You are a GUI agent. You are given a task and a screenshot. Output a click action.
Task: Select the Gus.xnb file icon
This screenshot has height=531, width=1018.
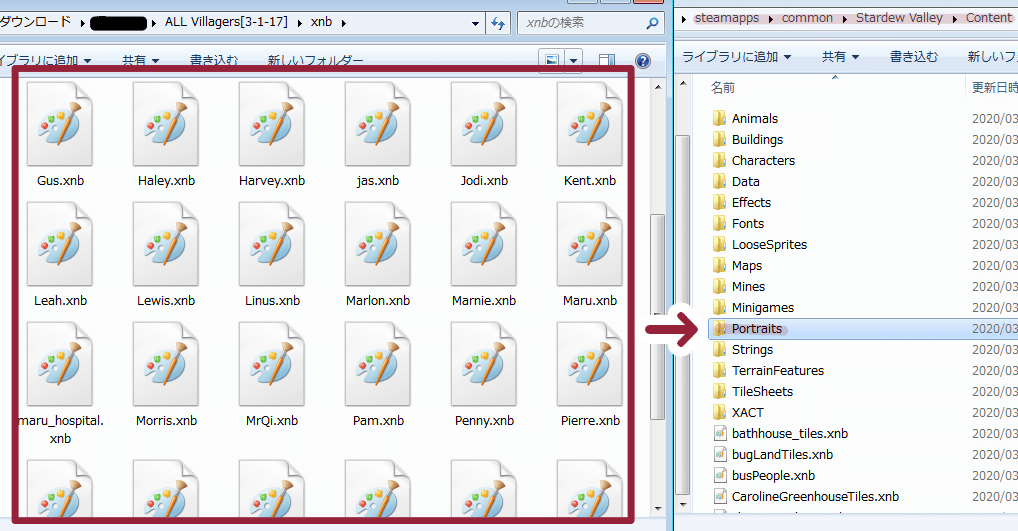tap(60, 124)
